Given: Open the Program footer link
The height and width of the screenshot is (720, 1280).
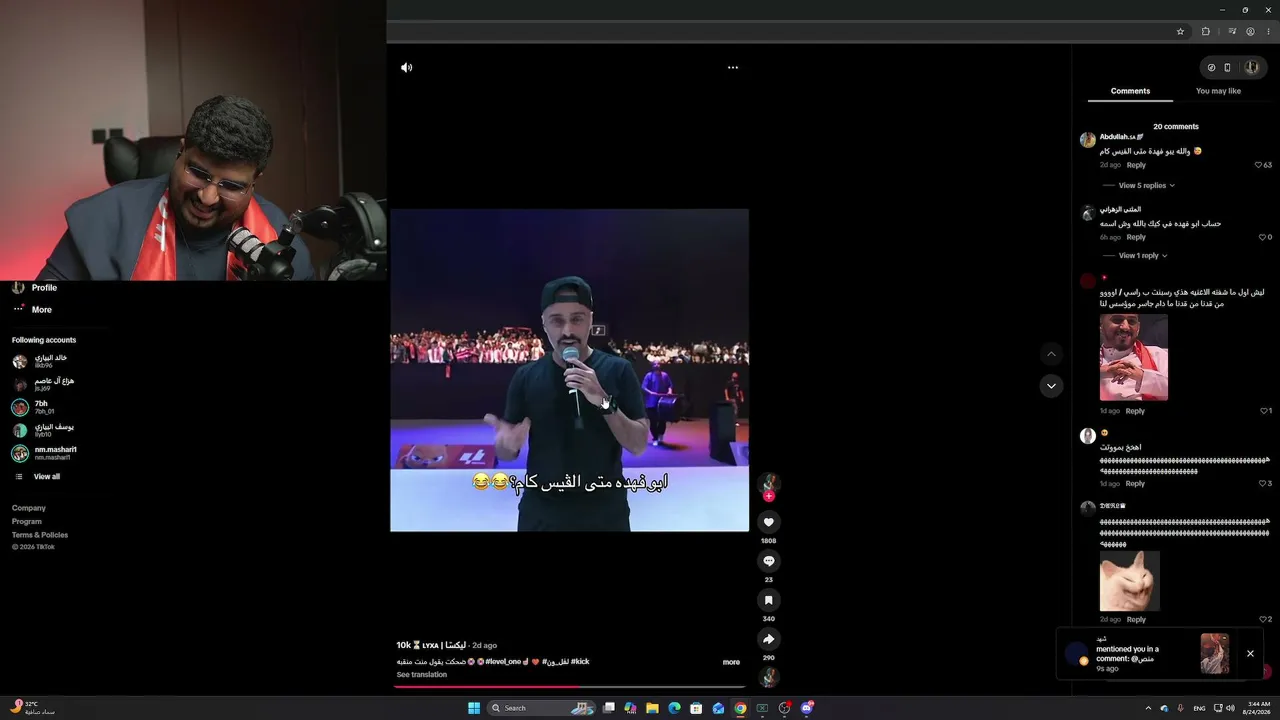Looking at the screenshot, I should pos(27,521).
